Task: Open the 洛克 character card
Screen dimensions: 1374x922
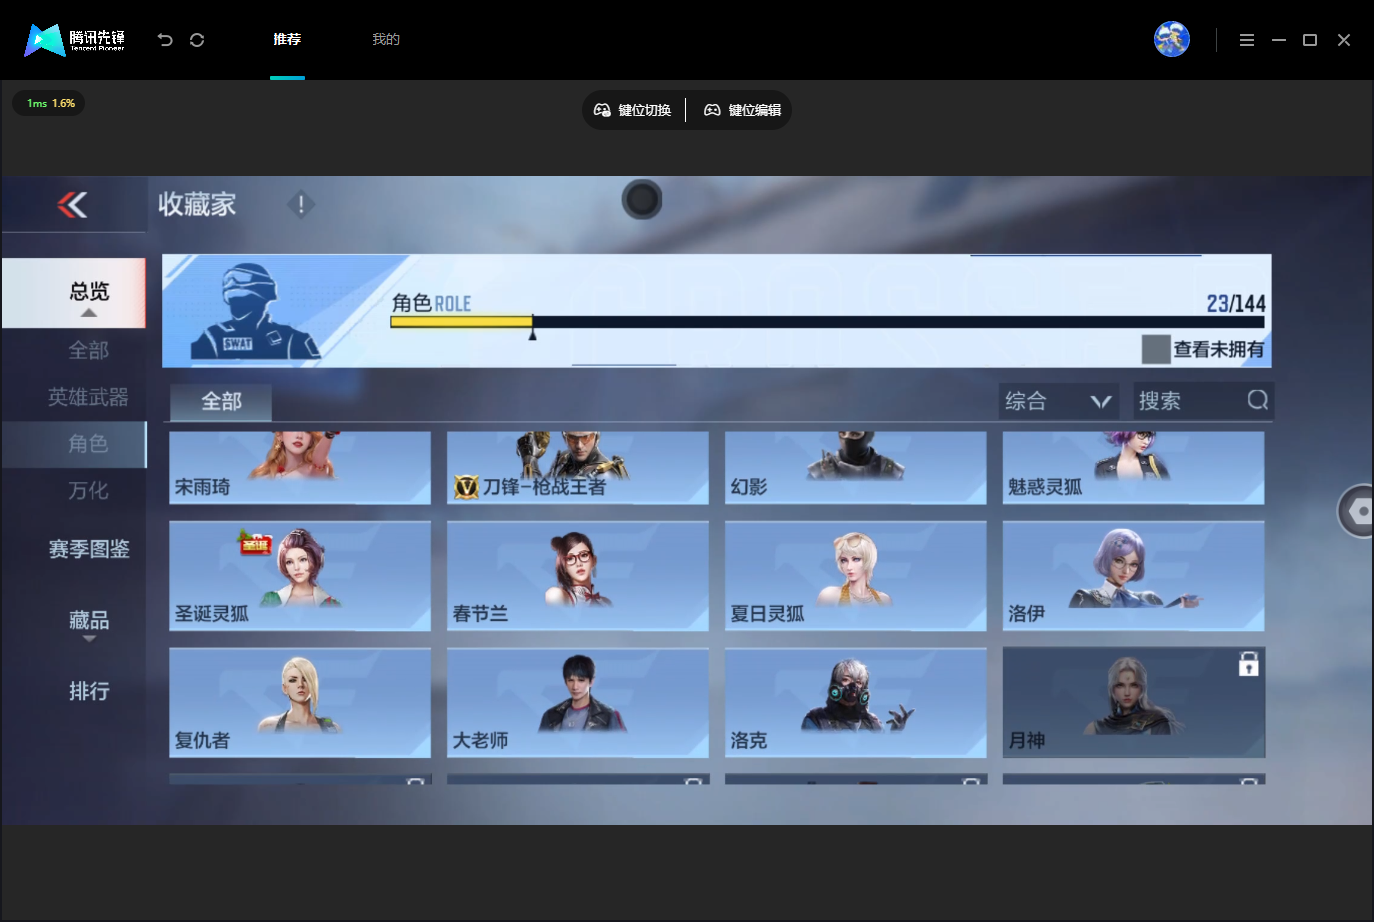Action: coord(856,703)
